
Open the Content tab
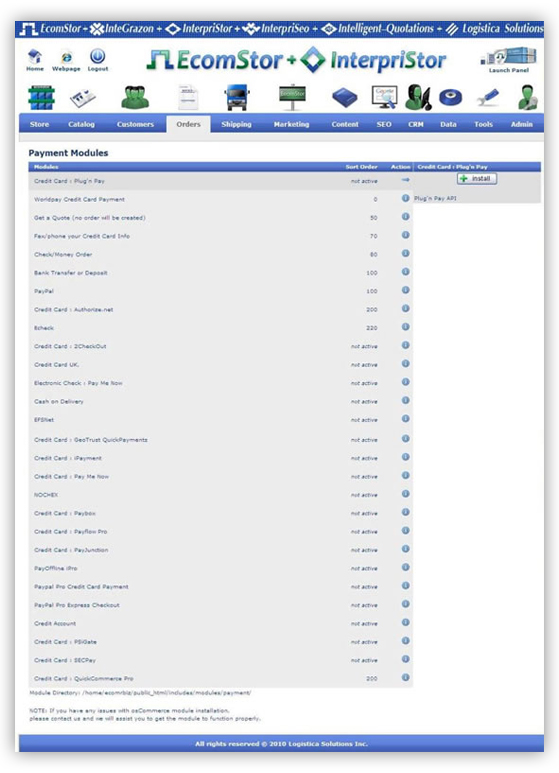[345, 124]
